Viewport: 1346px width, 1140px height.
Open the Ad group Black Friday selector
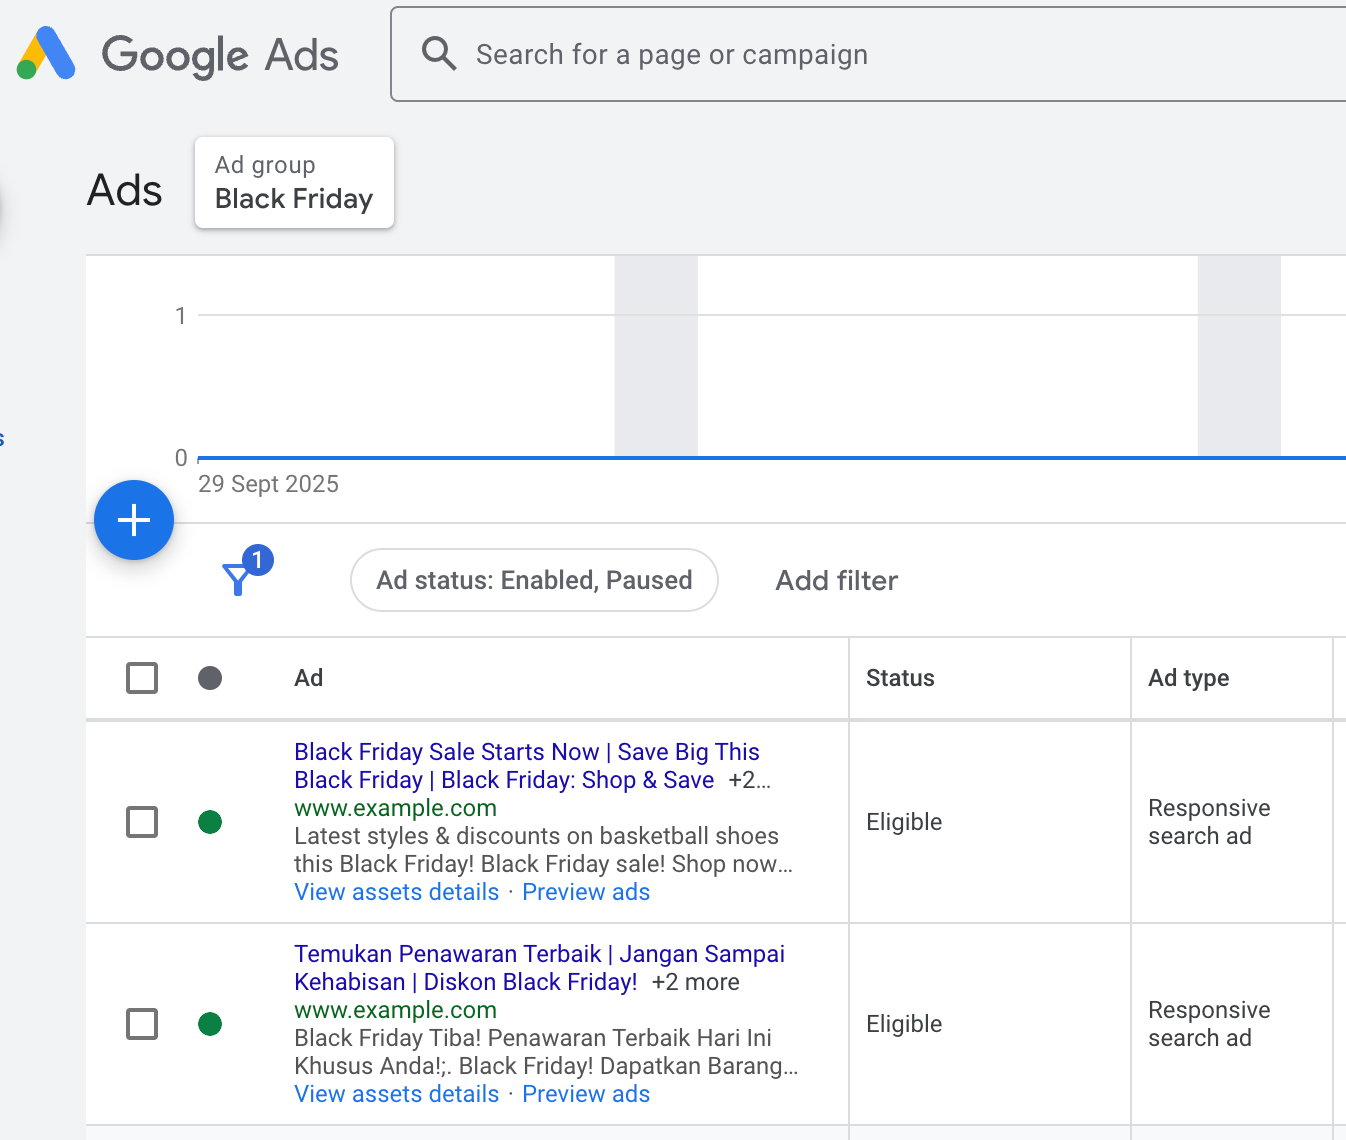(x=294, y=183)
